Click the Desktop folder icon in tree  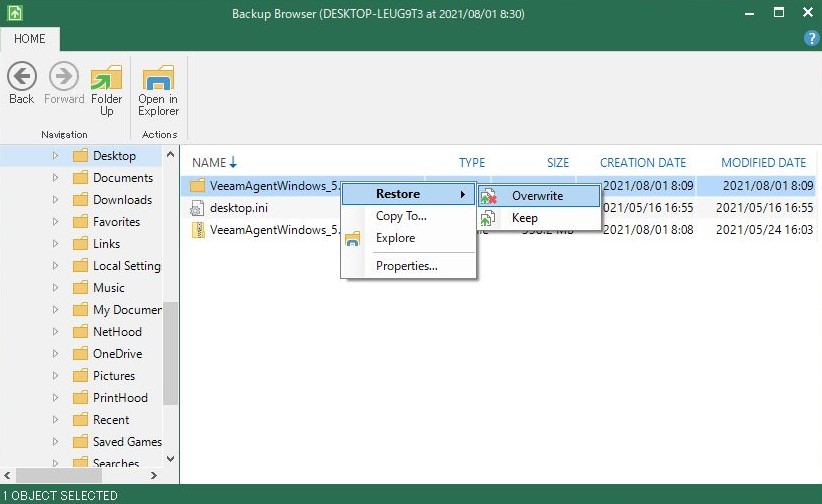click(80, 156)
